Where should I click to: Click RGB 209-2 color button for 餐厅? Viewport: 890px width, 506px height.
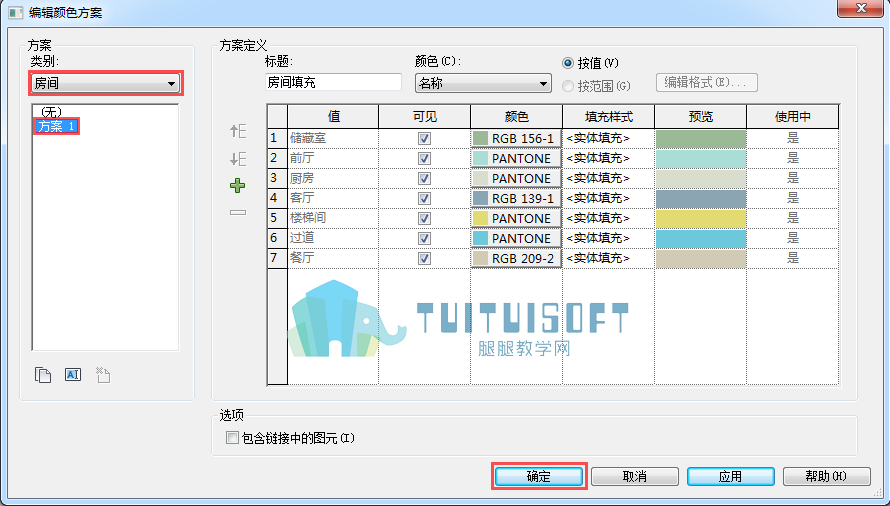(516, 258)
